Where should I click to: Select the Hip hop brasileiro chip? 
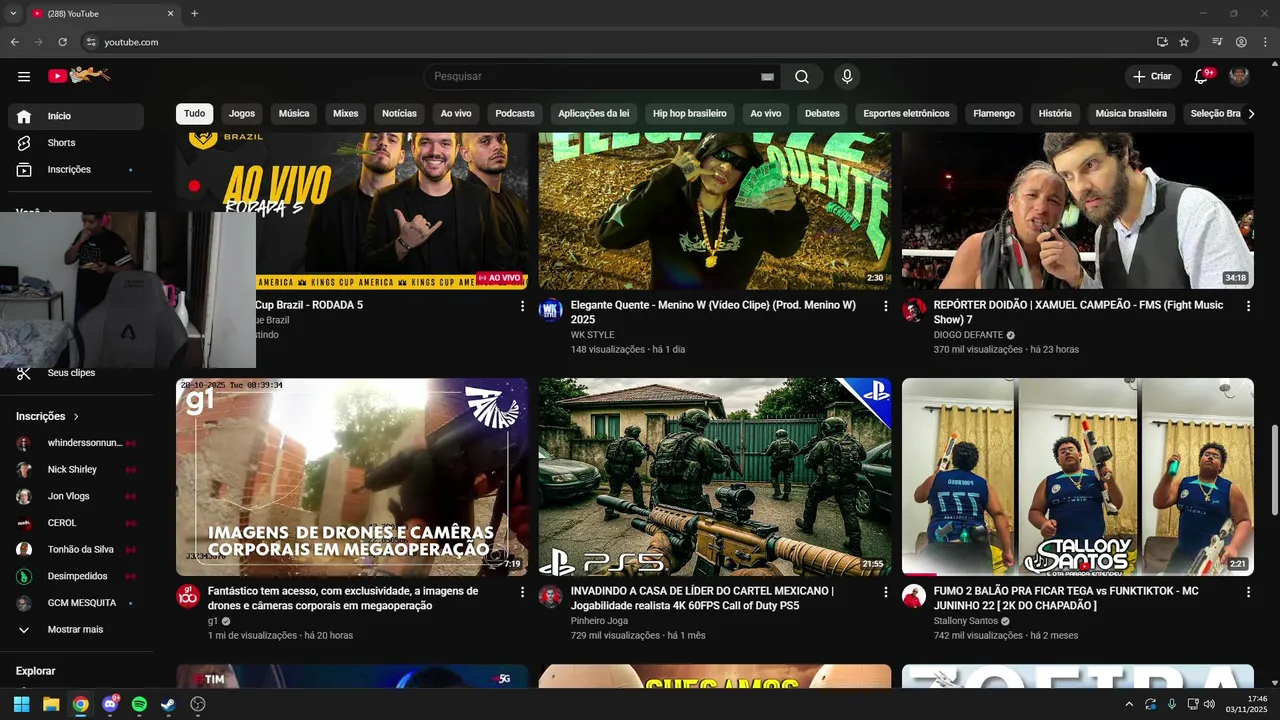point(690,114)
